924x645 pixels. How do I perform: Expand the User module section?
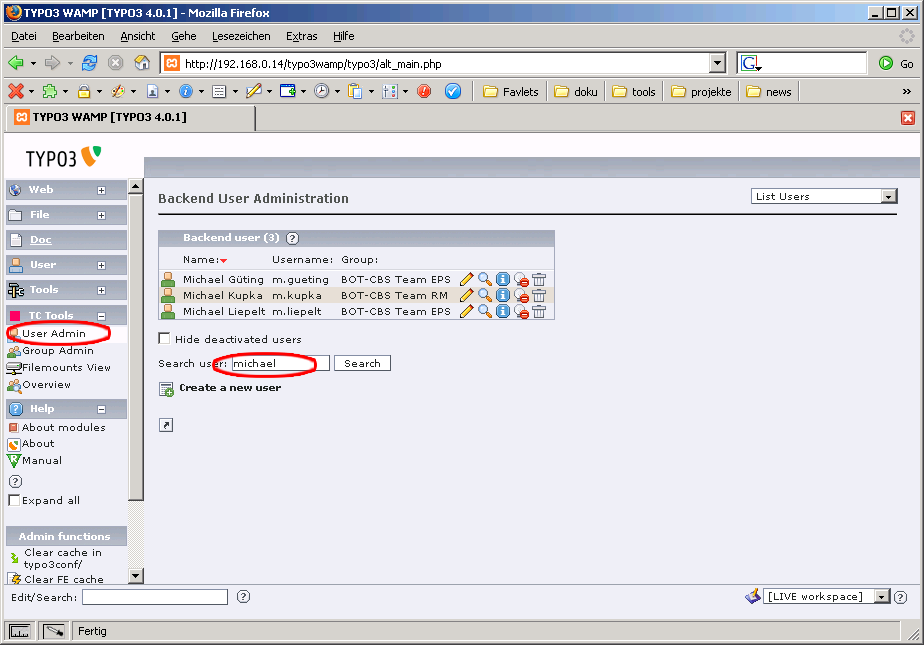[x=101, y=266]
